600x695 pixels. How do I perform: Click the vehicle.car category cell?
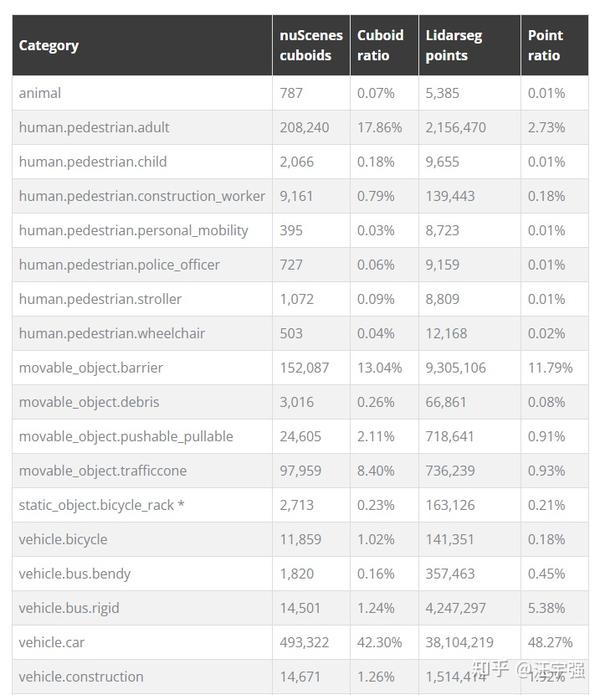142,642
